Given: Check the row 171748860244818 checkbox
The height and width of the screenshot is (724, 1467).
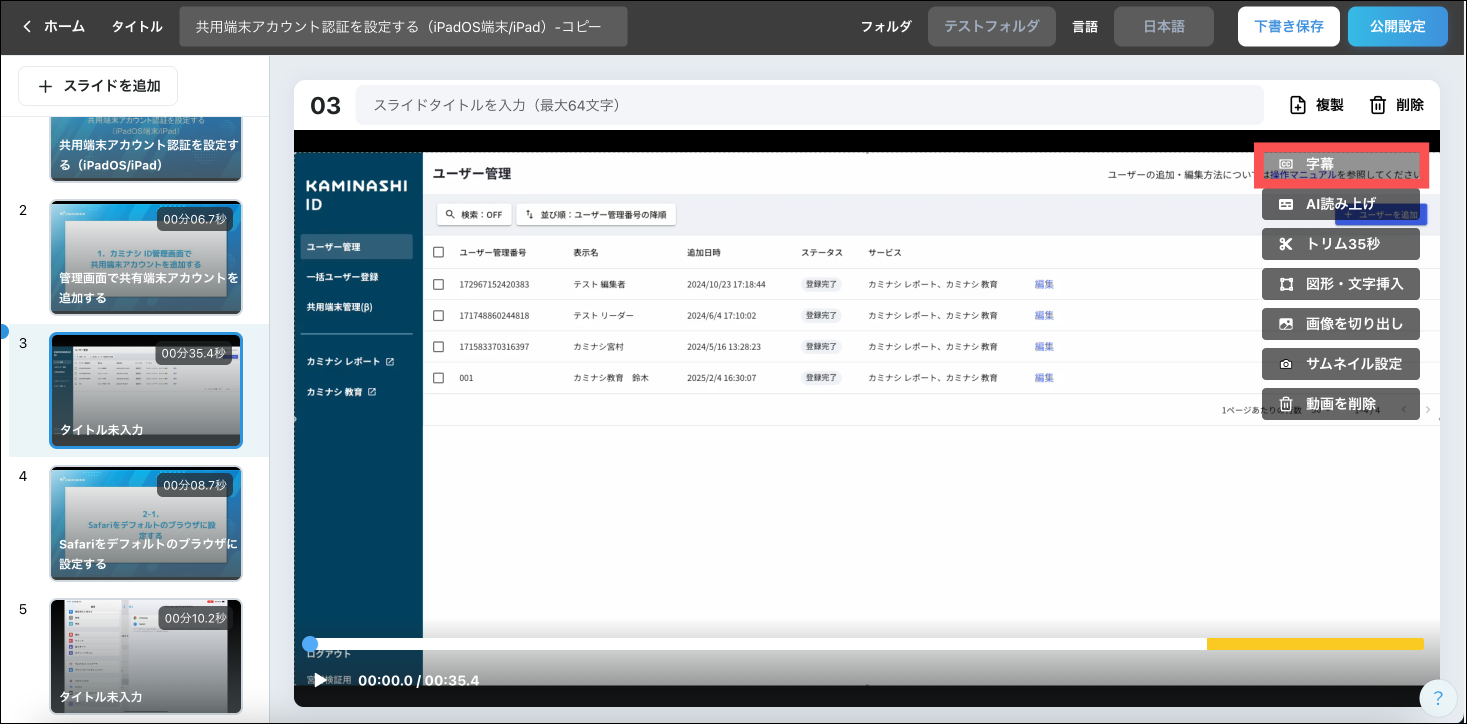Looking at the screenshot, I should [x=438, y=315].
